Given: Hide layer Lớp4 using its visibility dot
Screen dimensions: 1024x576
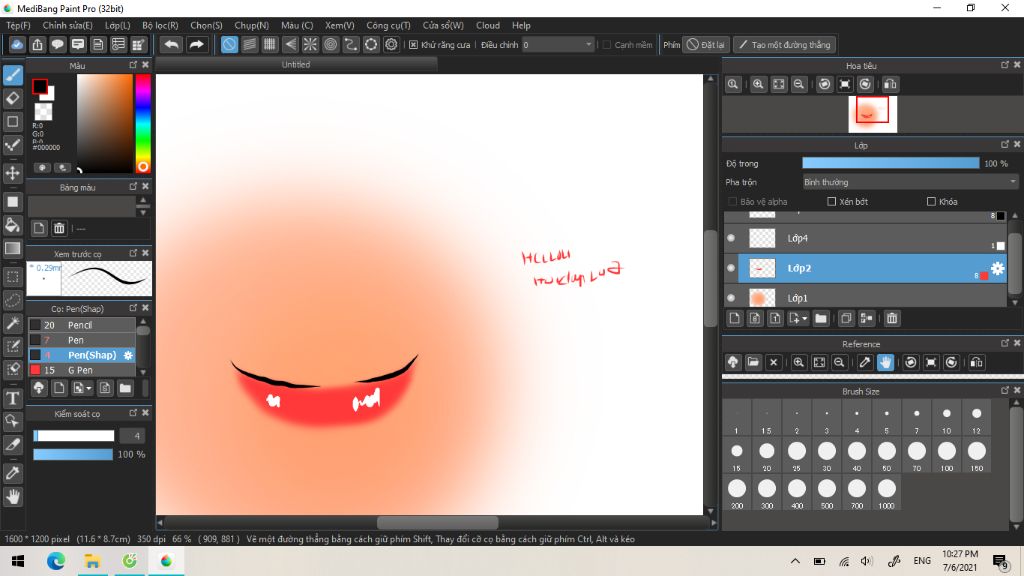Looking at the screenshot, I should click(731, 238).
